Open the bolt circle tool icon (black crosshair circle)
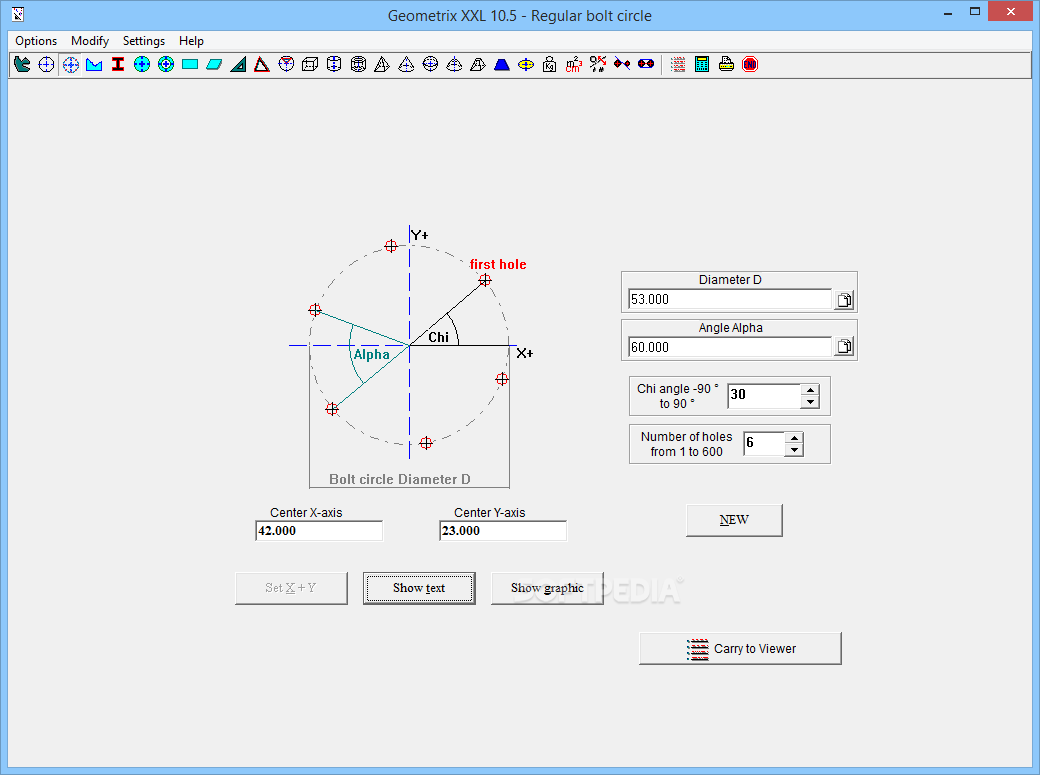 click(x=46, y=64)
